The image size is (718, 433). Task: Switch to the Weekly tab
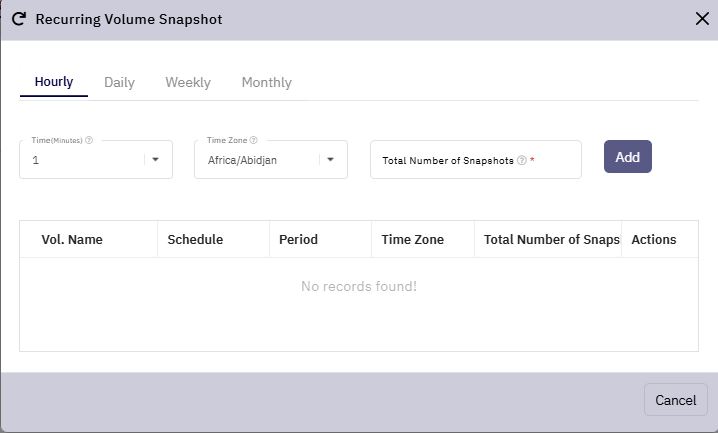click(188, 82)
